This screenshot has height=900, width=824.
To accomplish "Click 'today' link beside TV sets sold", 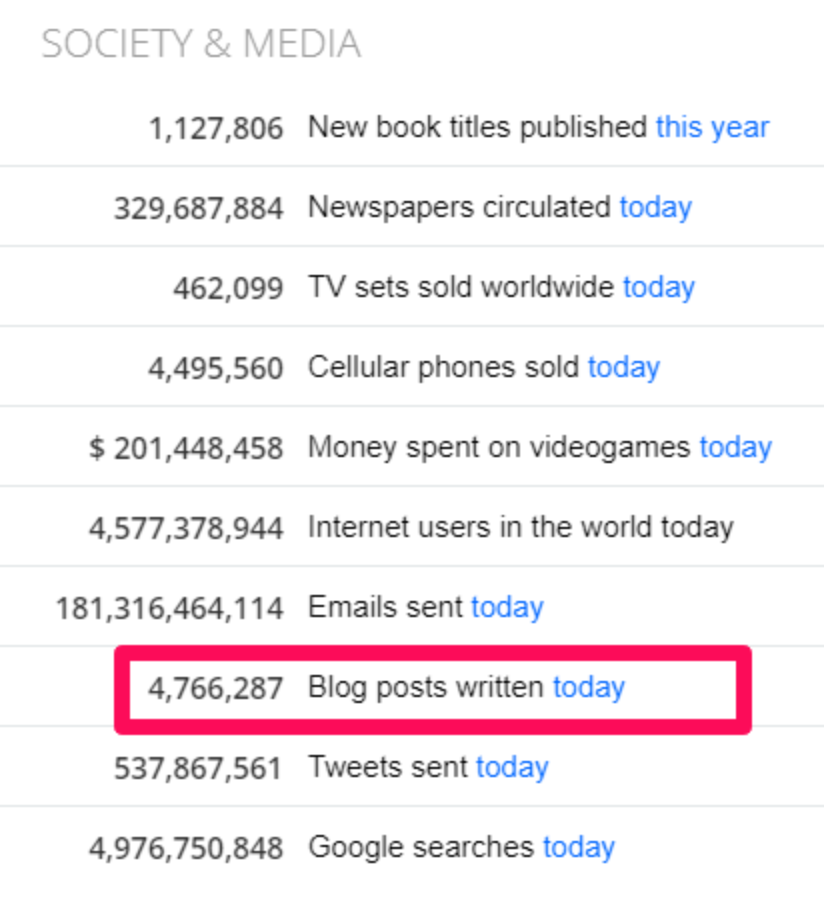I will [x=658, y=288].
